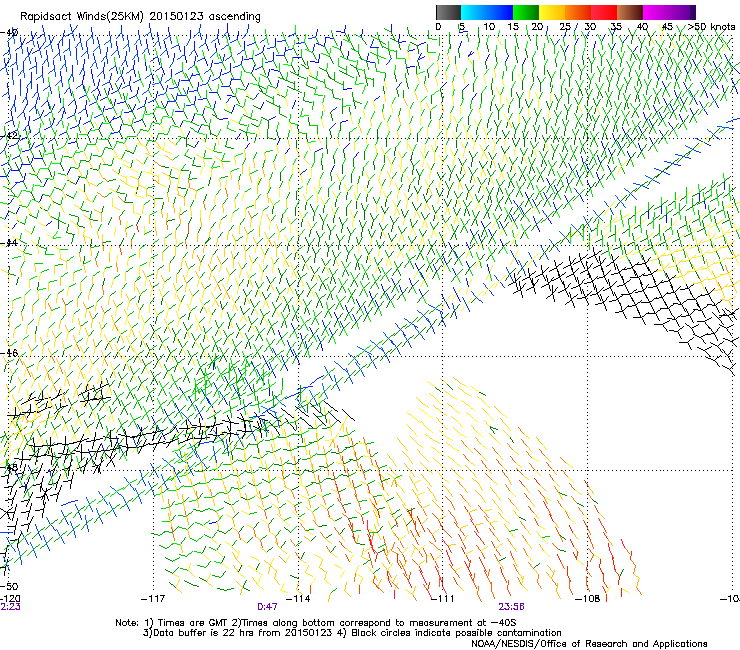This screenshot has width=740, height=650.
Task: Click the '-120' longitude axis label
Action: click(x=10, y=598)
